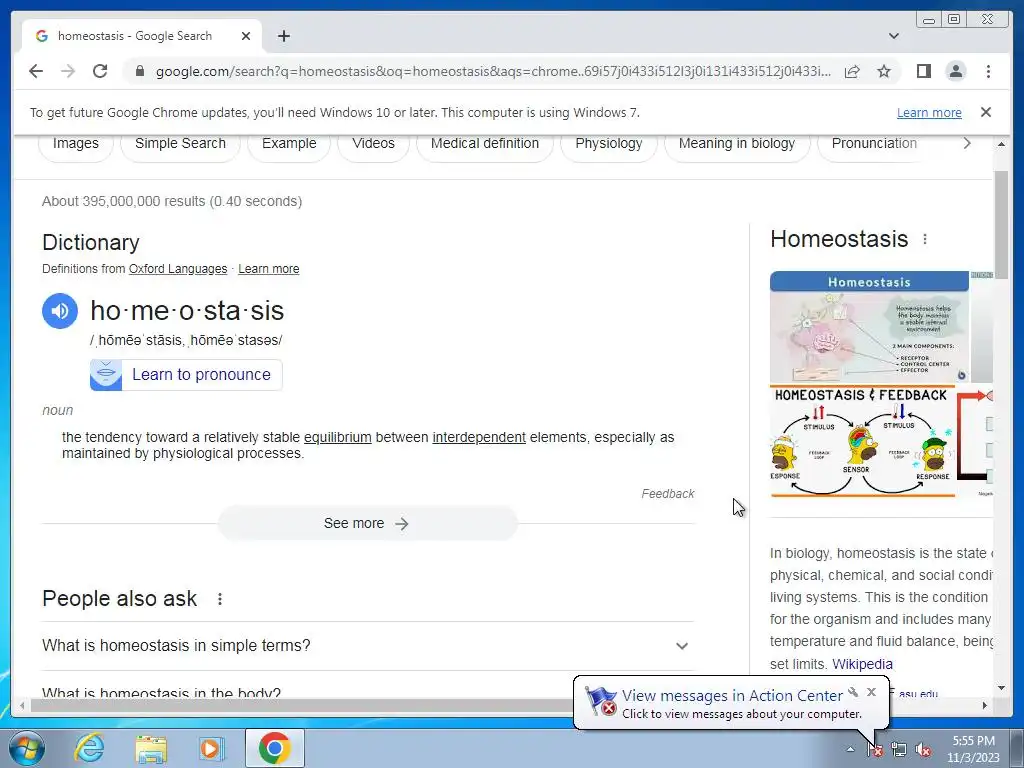Image resolution: width=1024 pixels, height=768 pixels.
Task: Open the Chrome side panel
Action: click(923, 71)
